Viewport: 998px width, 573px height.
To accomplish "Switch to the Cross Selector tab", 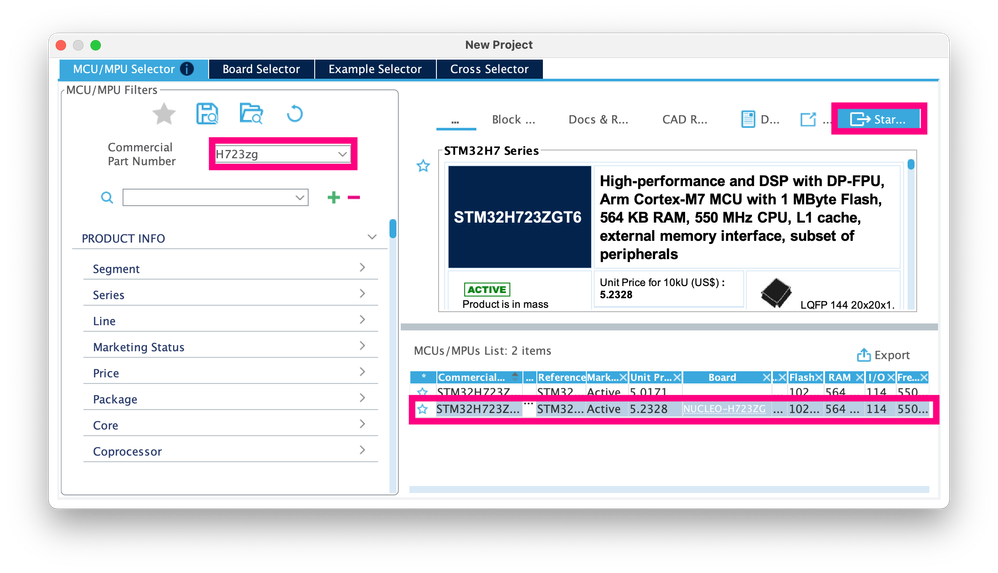I will click(x=489, y=69).
